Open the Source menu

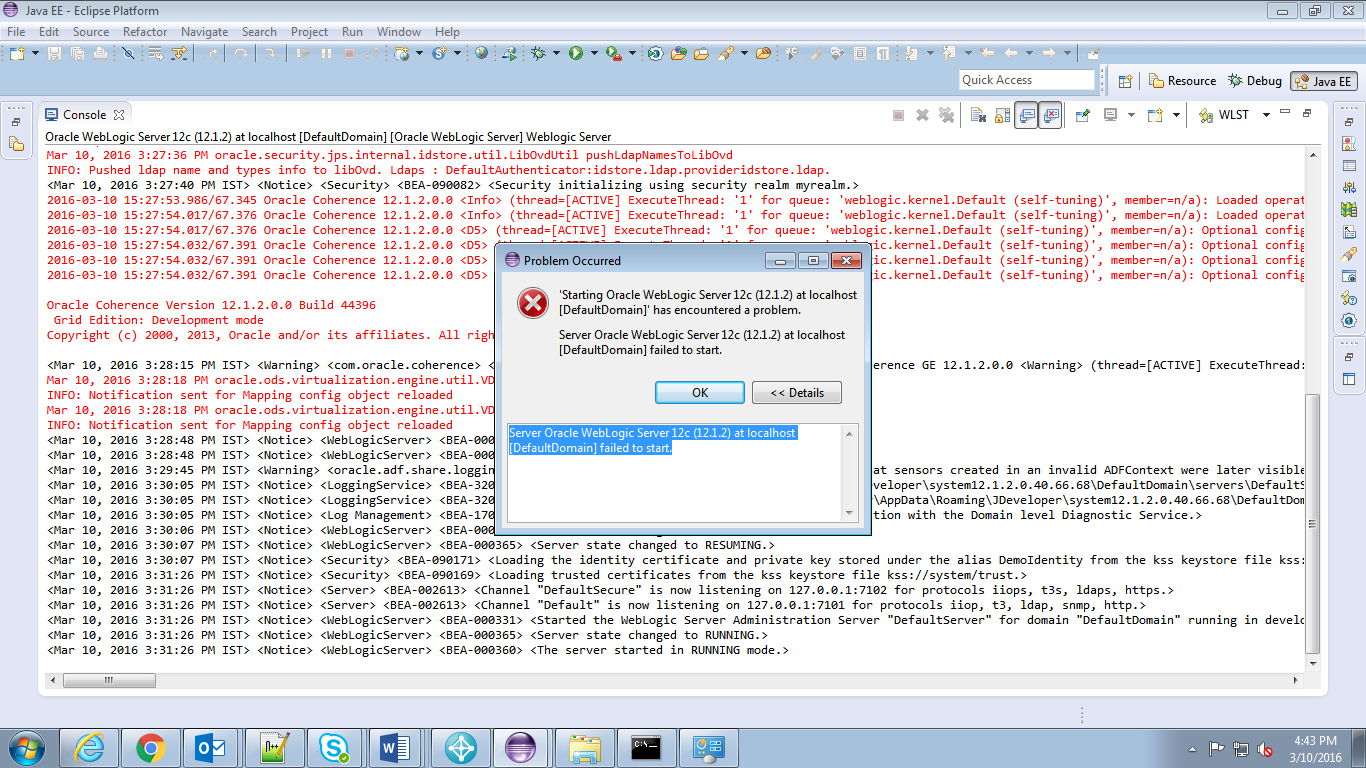91,32
